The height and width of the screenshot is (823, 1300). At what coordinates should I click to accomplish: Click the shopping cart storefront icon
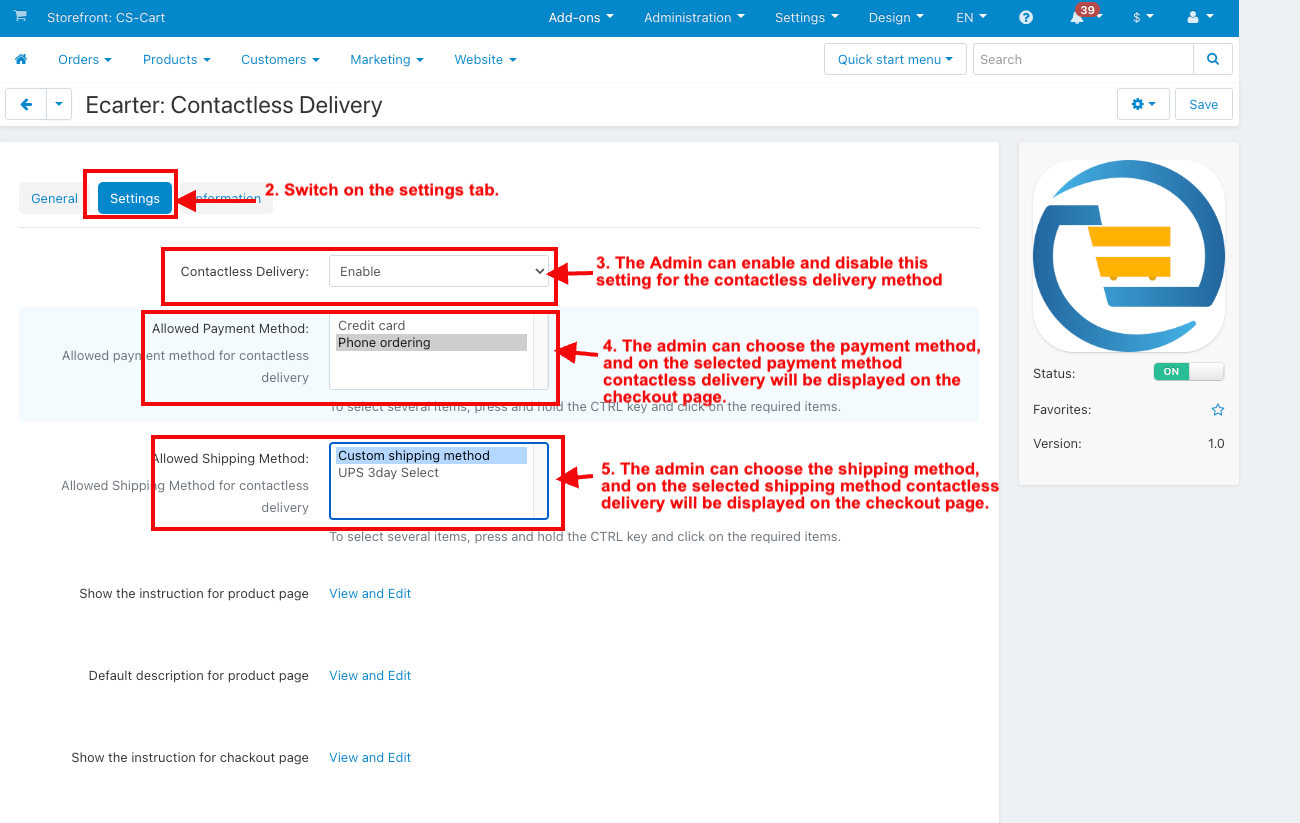point(20,17)
